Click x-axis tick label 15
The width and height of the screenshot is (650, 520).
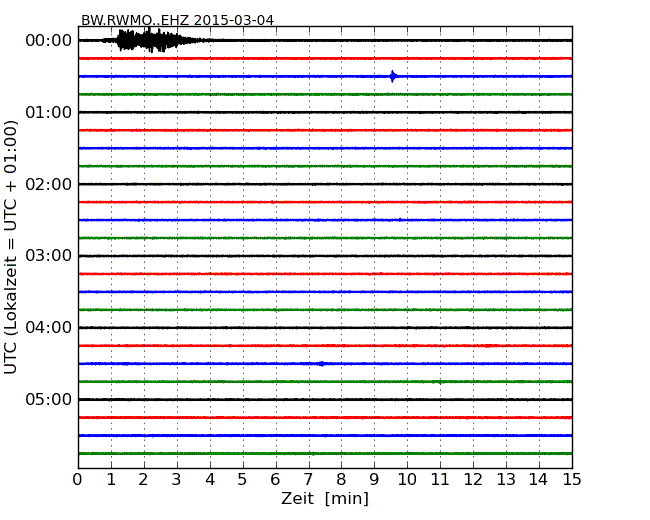pos(572,480)
